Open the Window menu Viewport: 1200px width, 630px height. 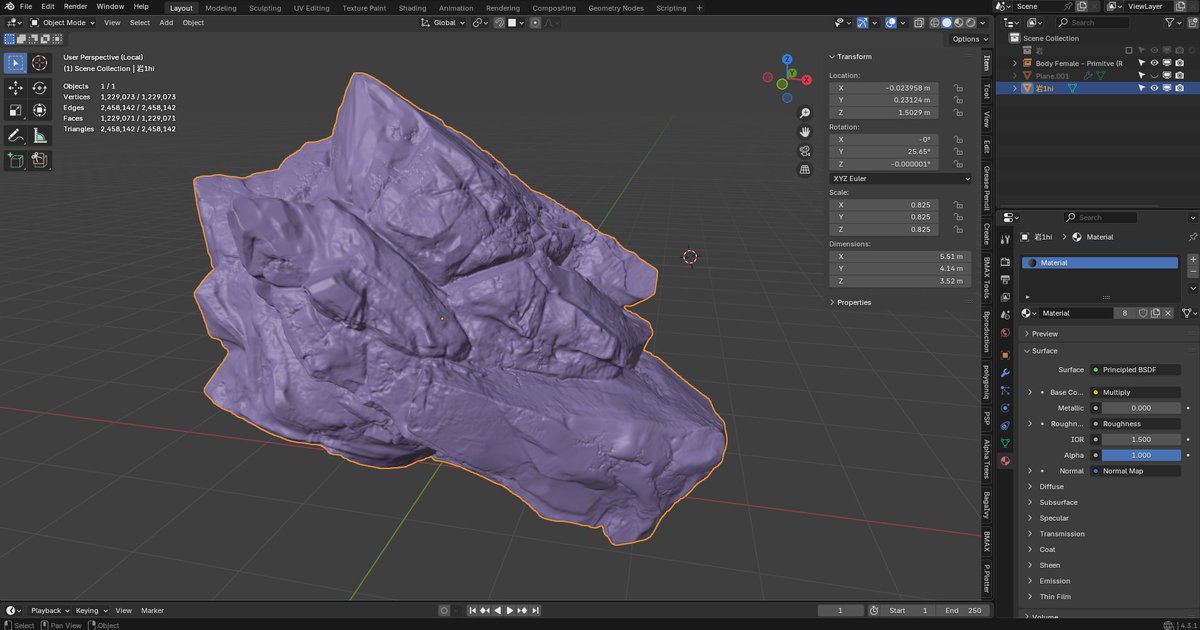tap(110, 7)
